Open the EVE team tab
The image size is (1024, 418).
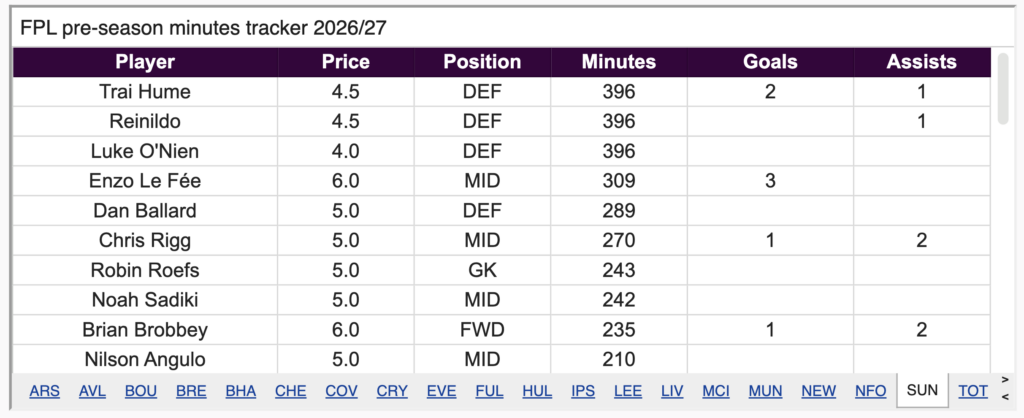(441, 391)
